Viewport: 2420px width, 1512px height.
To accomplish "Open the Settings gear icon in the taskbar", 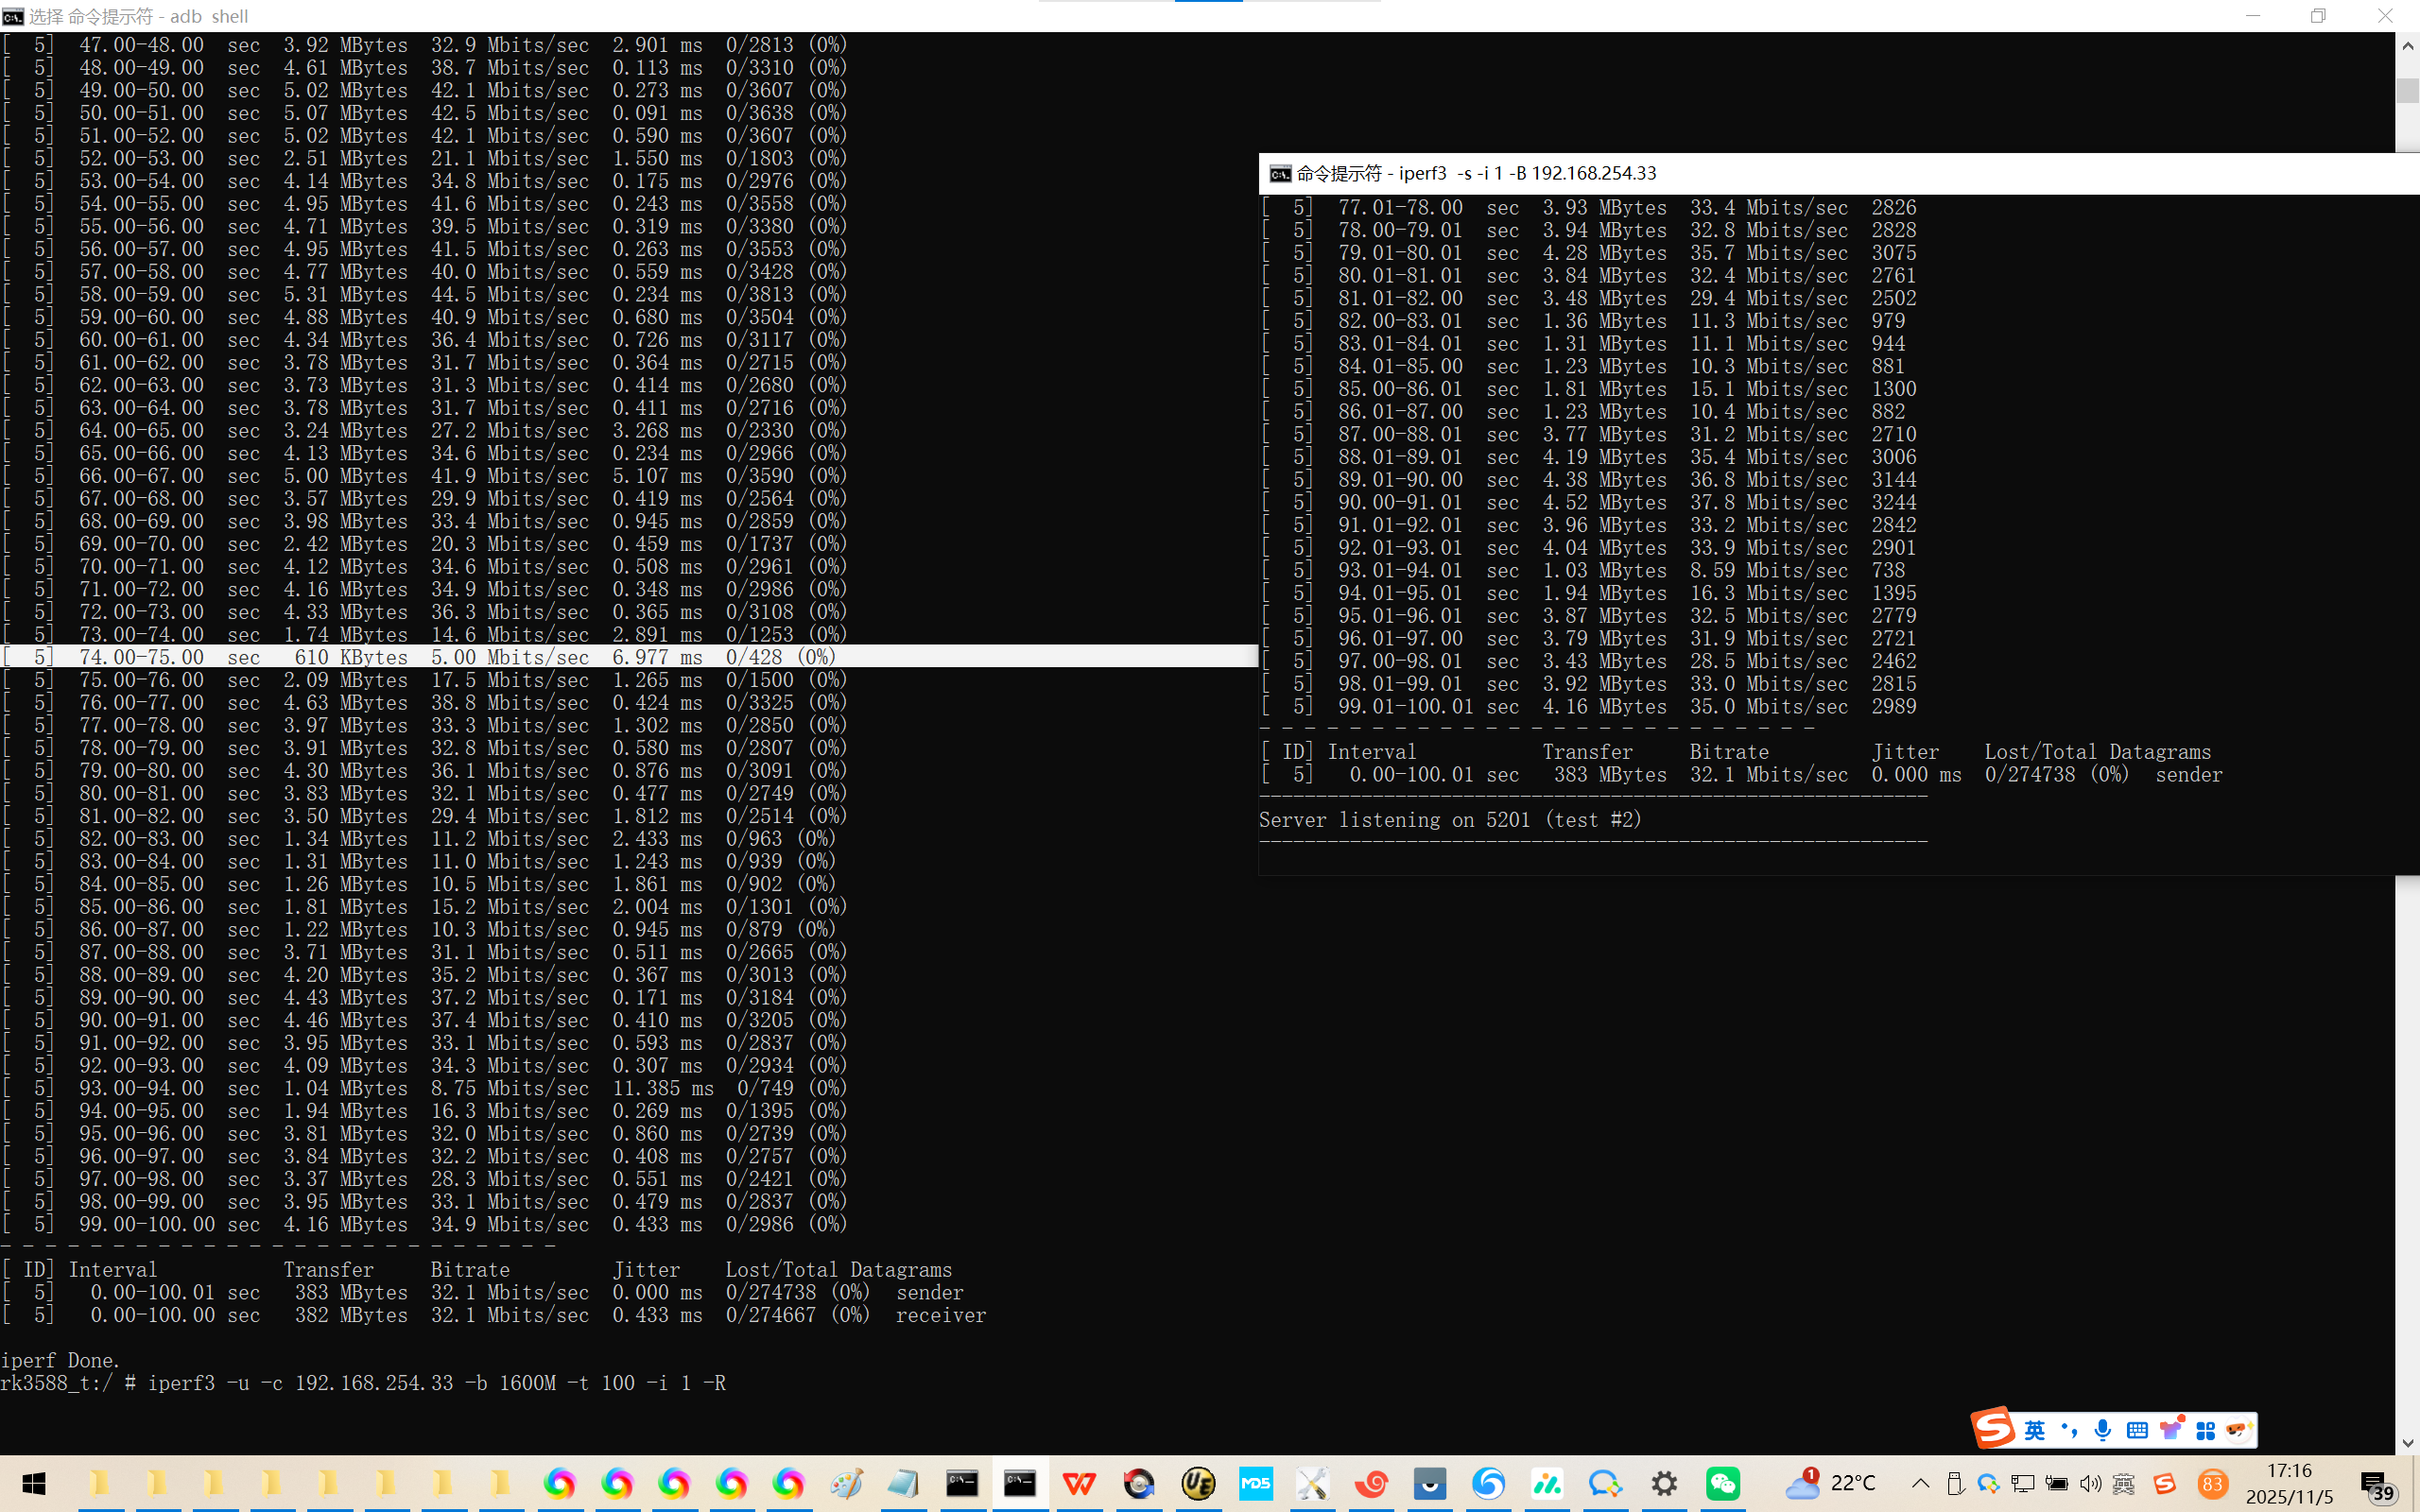I will click(1664, 1483).
